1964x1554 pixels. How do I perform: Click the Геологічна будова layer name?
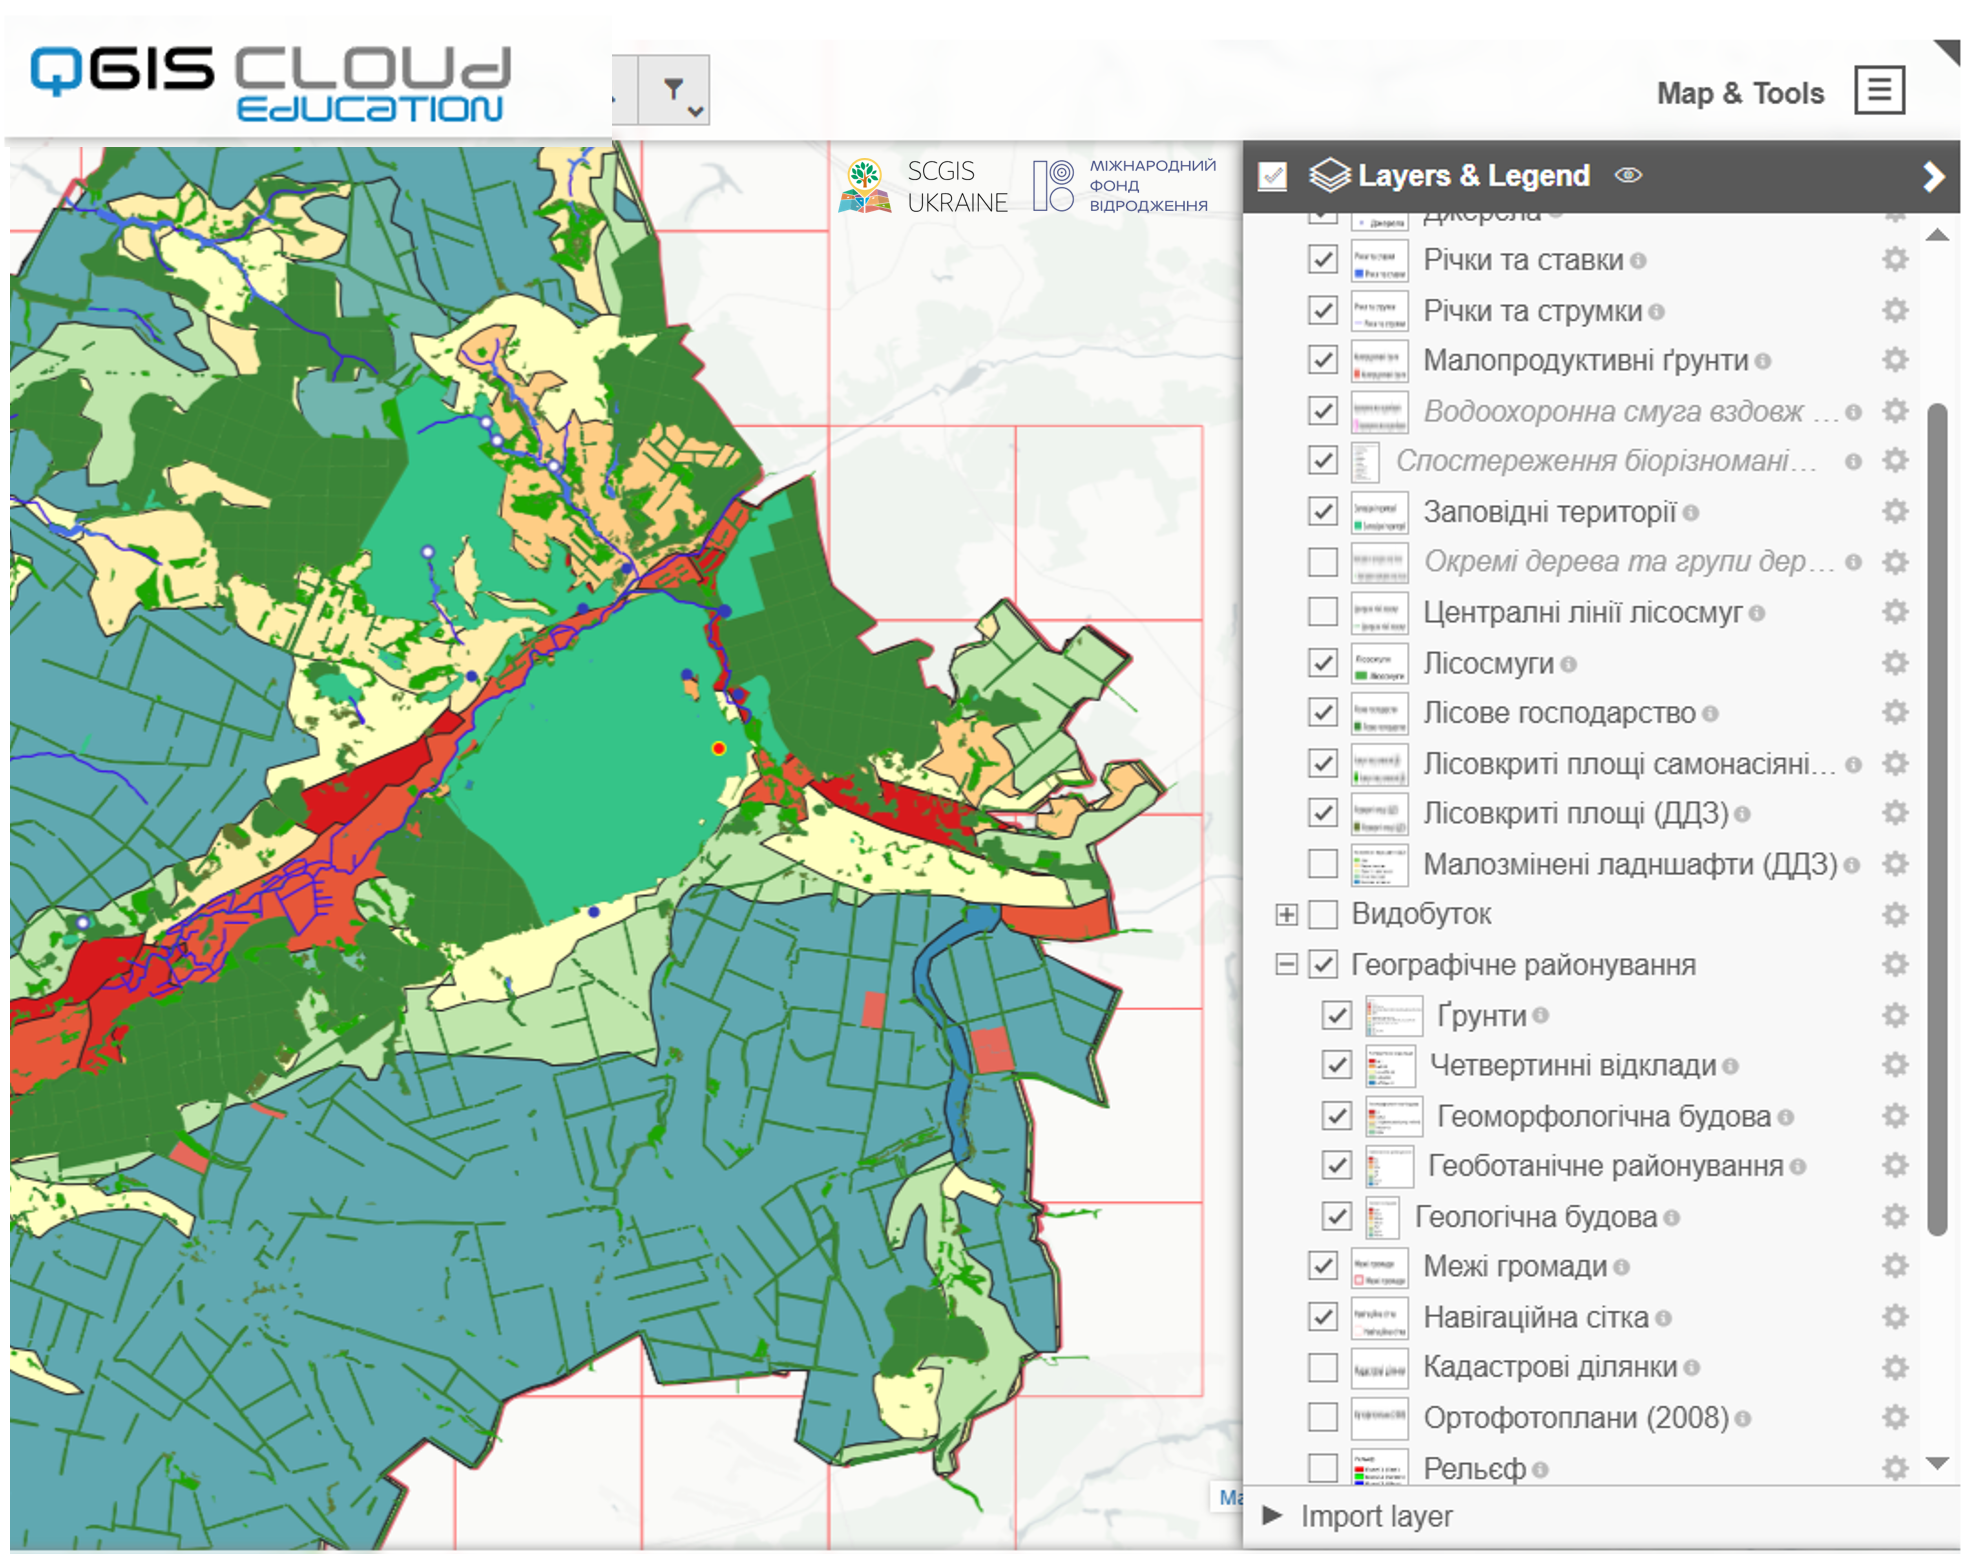pos(1535,1216)
